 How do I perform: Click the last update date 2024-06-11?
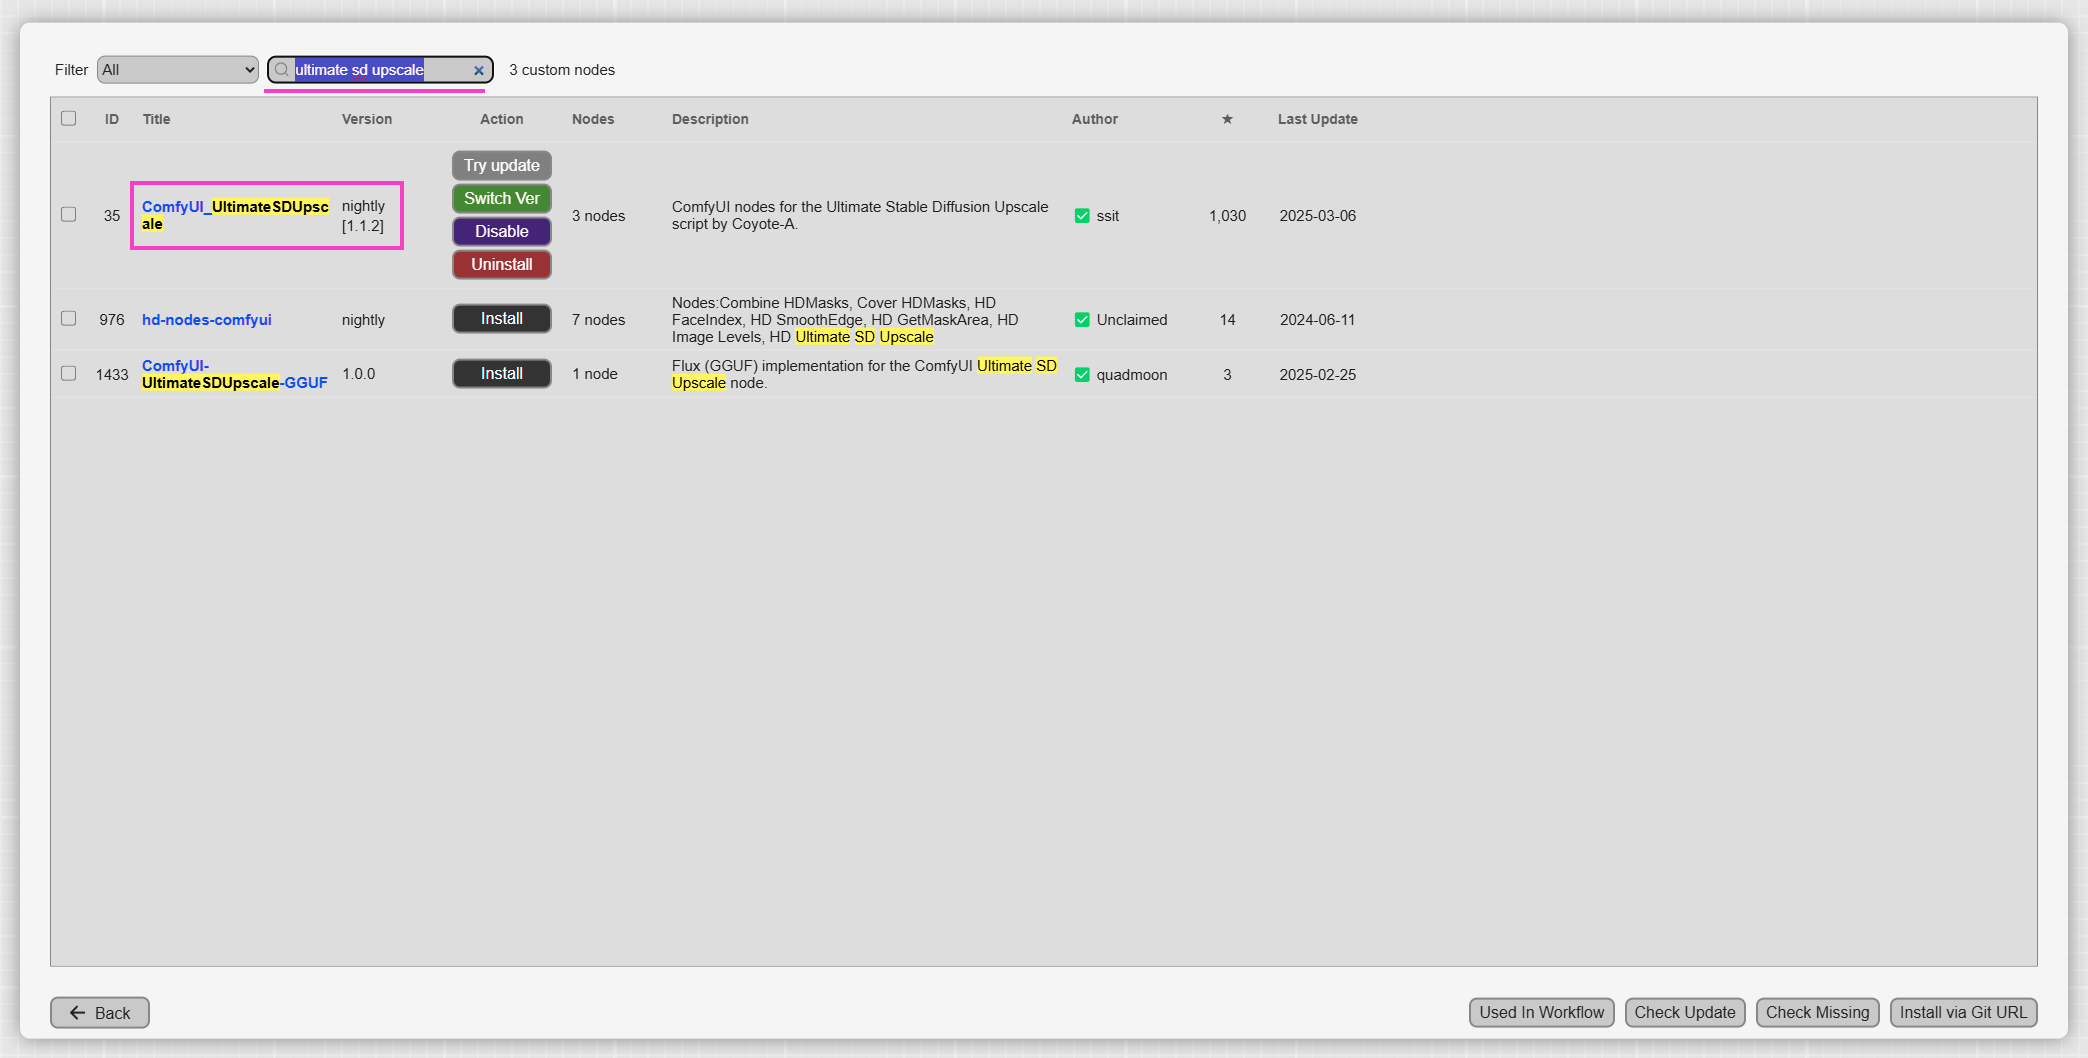[1318, 320]
